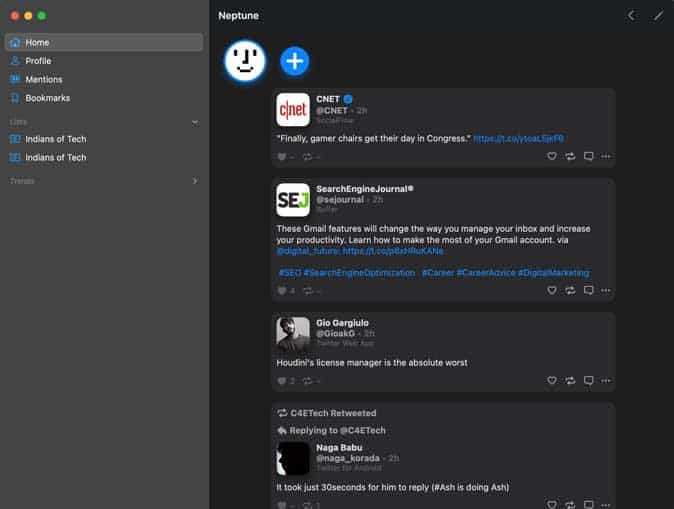Click the Mentions icon in sidebar
The image size is (674, 509).
15,80
